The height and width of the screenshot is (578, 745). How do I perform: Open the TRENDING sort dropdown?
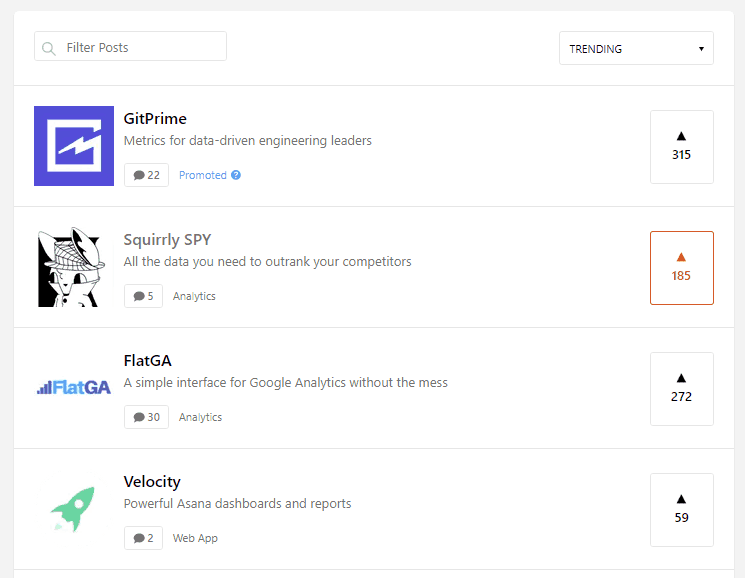click(636, 48)
